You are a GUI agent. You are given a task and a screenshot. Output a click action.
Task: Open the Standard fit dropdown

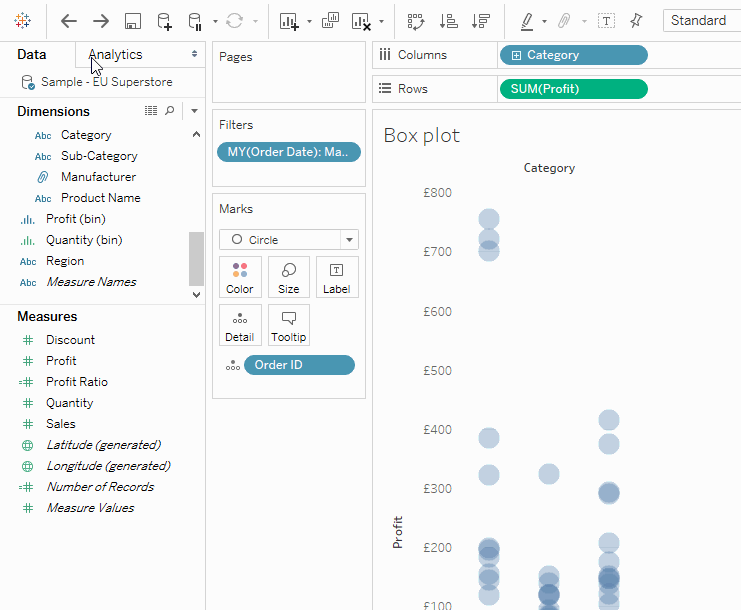pos(700,21)
